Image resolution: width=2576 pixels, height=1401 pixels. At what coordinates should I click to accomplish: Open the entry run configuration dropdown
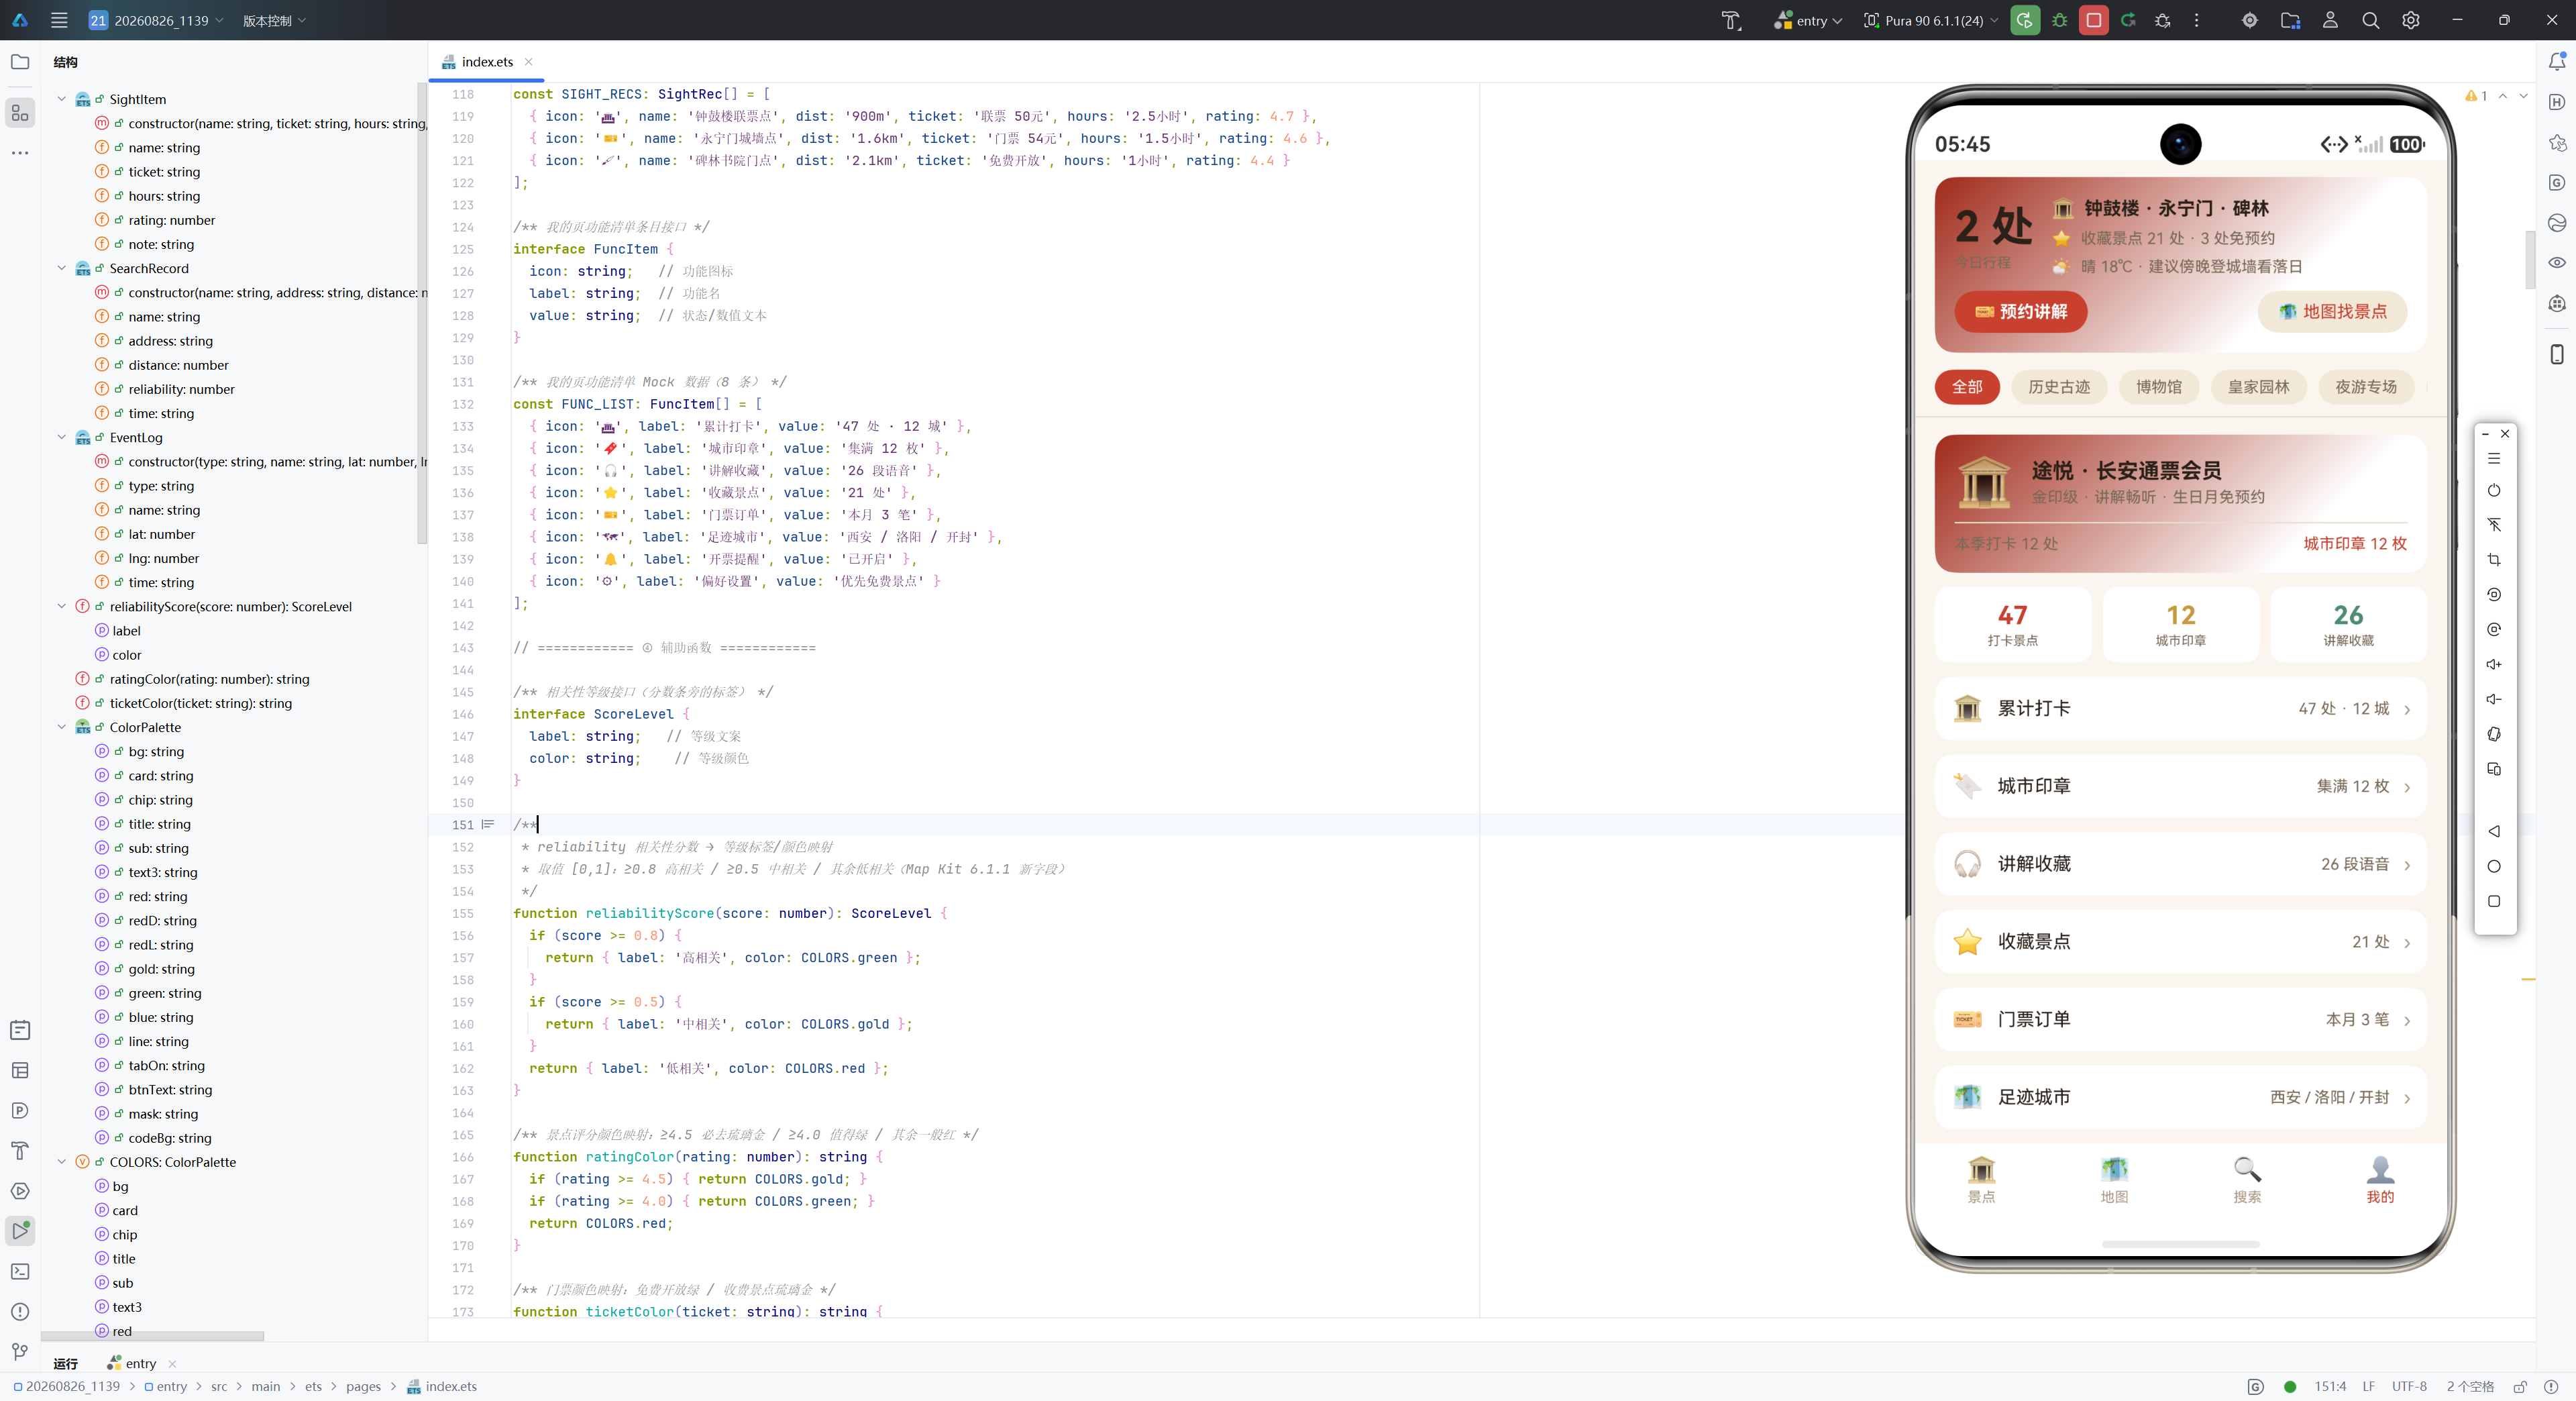click(x=1807, y=20)
